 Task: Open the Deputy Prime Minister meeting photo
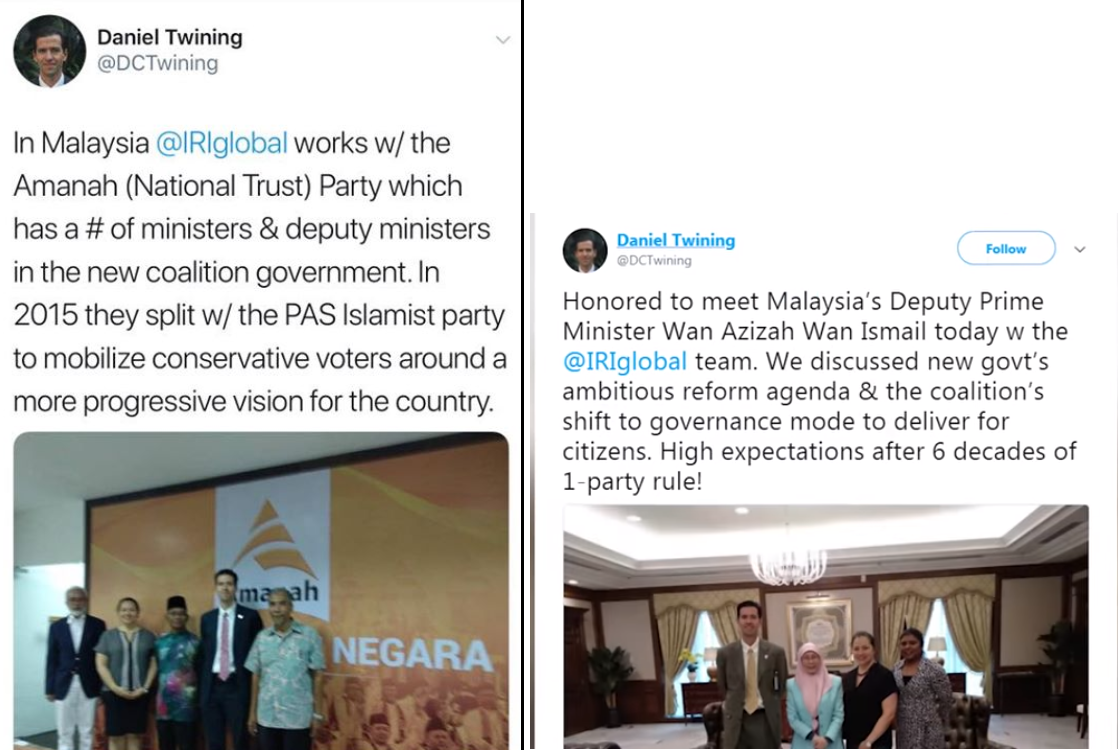tap(826, 627)
